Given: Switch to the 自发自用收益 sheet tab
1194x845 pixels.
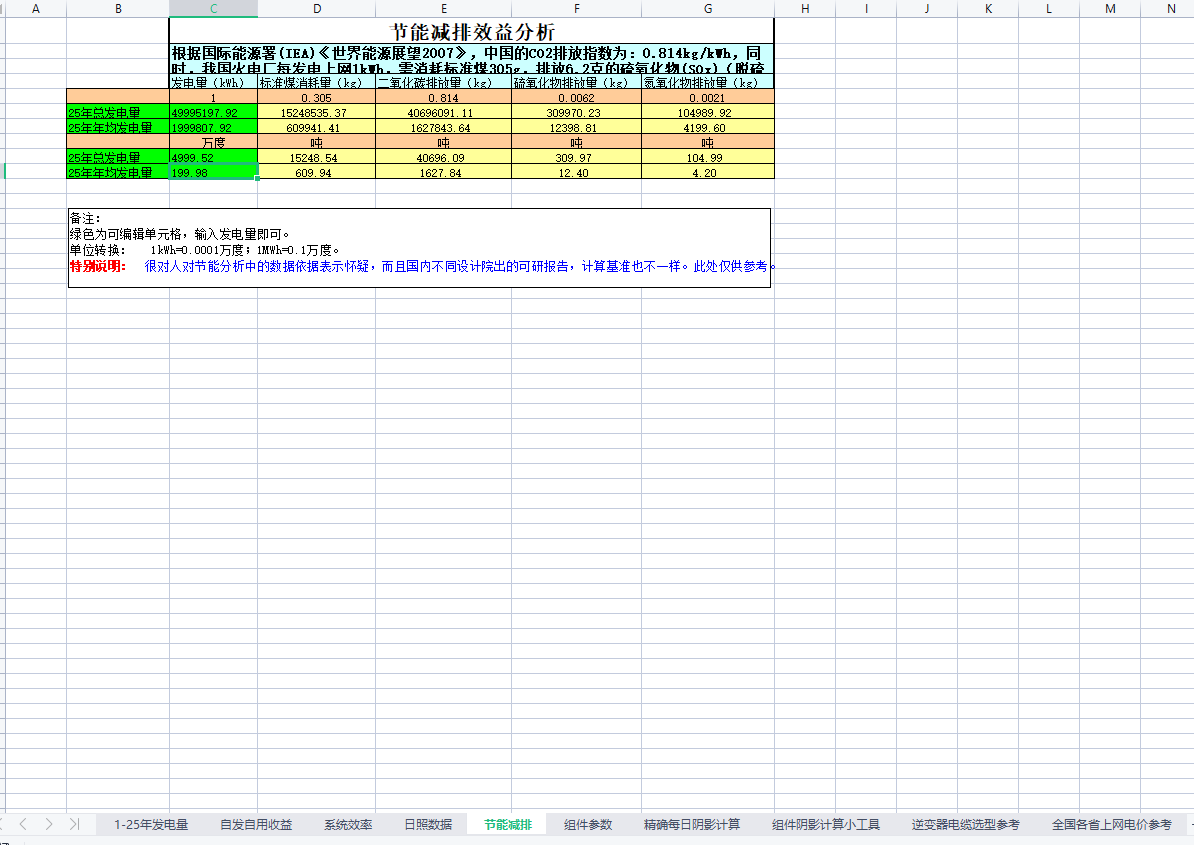Looking at the screenshot, I should click(256, 824).
